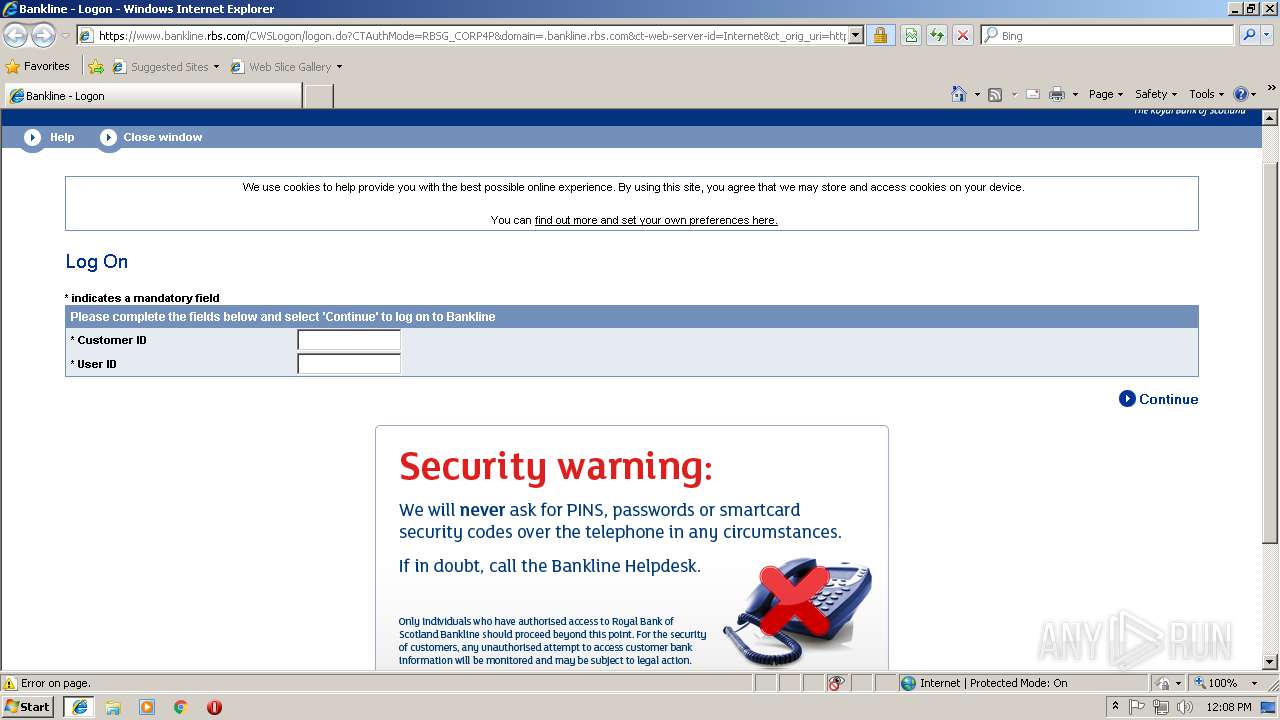Click the green Refresh arrows icon
The height and width of the screenshot is (720, 1280).
pos(937,35)
